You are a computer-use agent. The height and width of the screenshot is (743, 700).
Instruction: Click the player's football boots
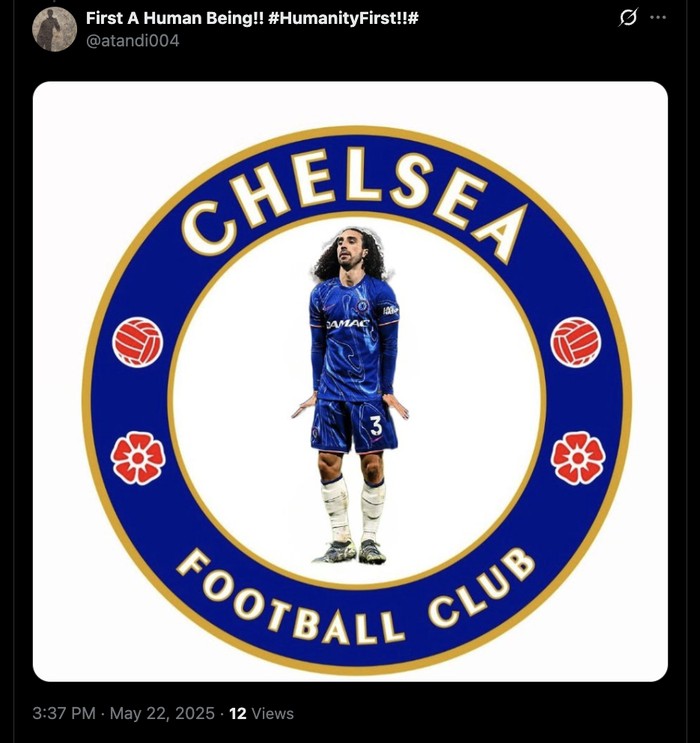[x=349, y=552]
